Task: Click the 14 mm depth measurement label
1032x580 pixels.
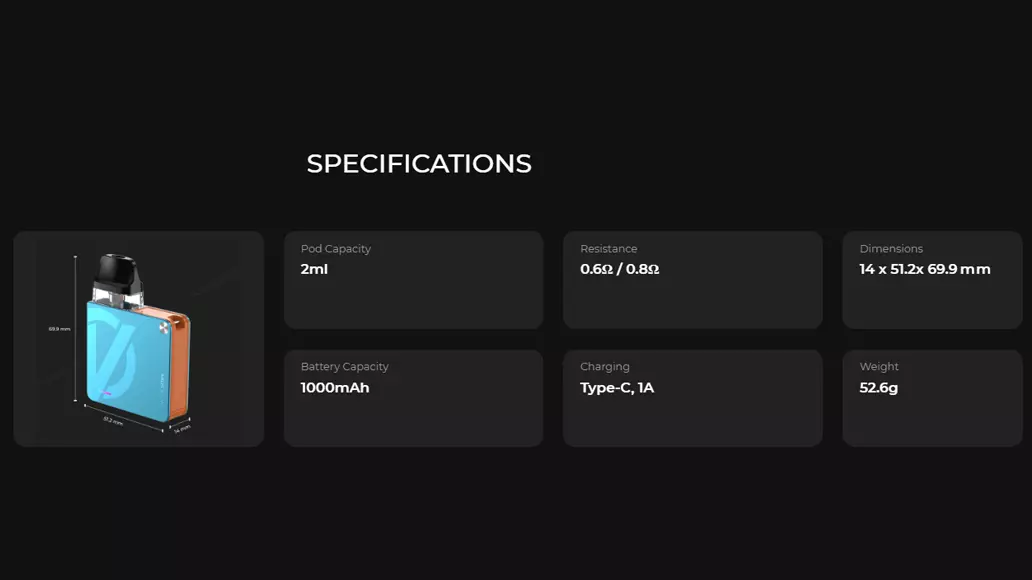Action: [182, 429]
